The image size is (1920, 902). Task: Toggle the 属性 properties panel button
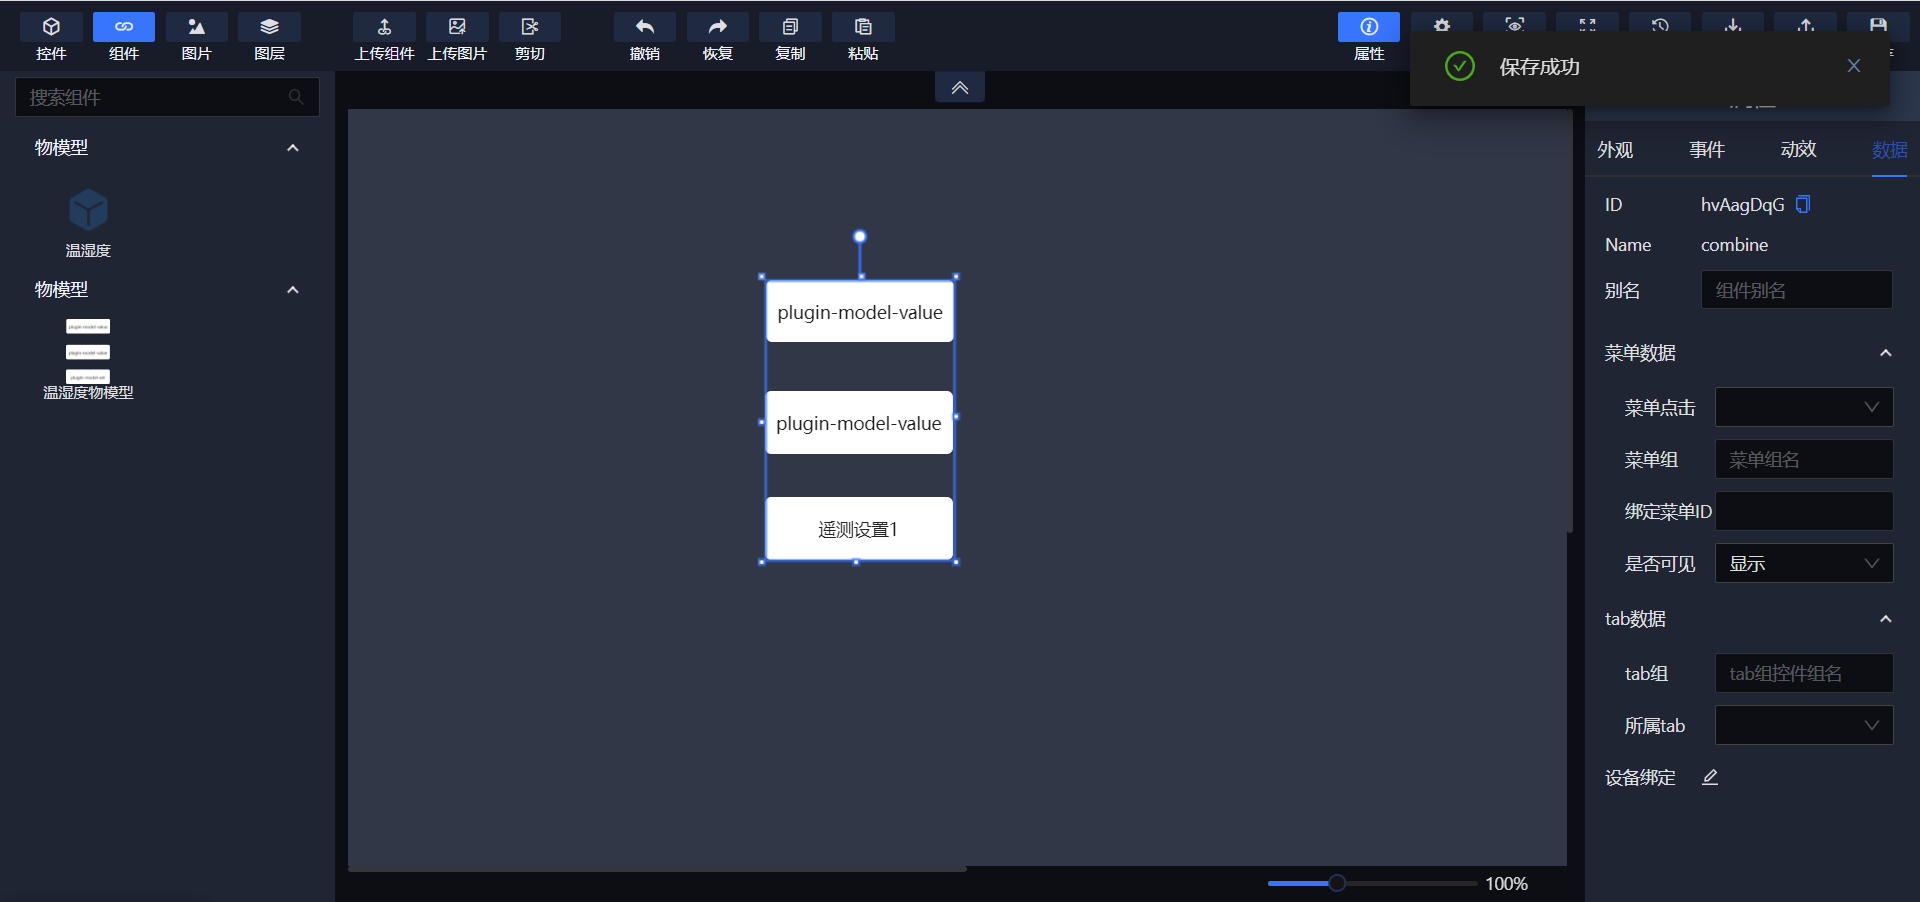(1369, 38)
